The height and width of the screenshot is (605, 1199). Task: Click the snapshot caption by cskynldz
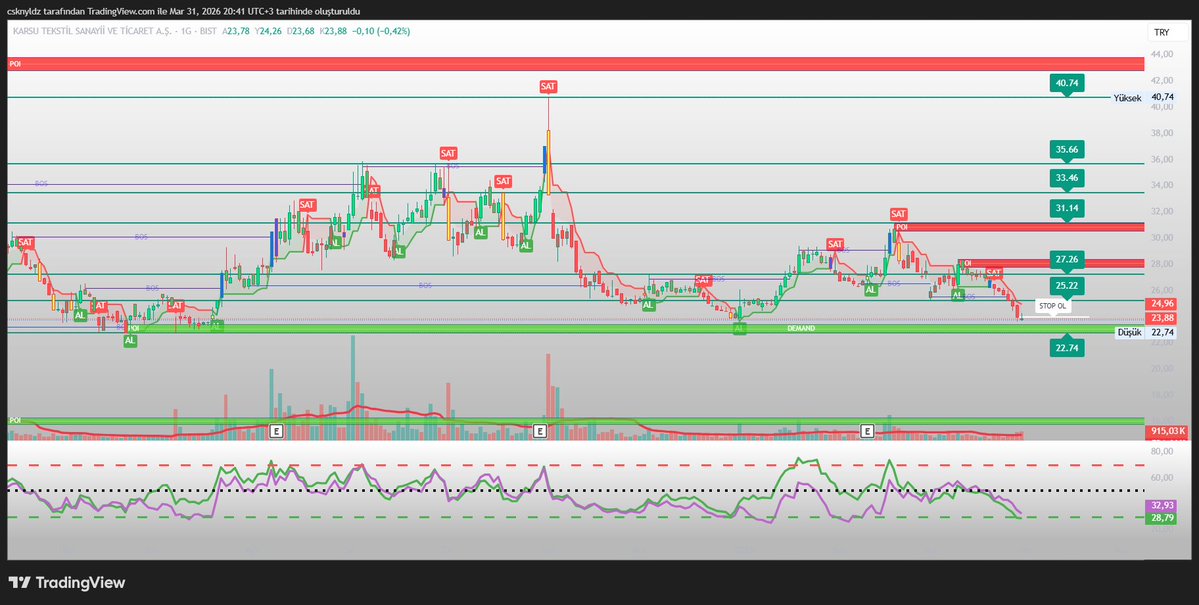pyautogui.click(x=184, y=11)
